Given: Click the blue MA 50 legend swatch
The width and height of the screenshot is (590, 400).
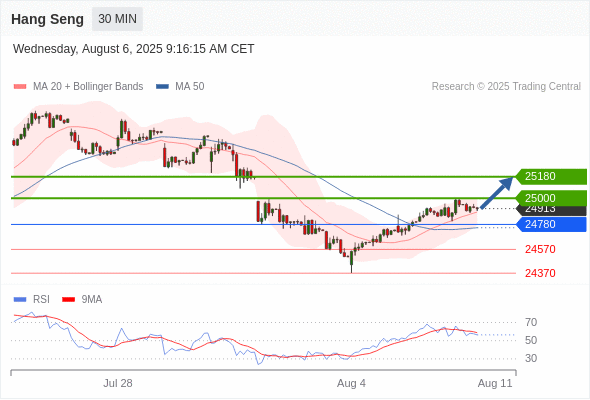Looking at the screenshot, I should pos(162,87).
